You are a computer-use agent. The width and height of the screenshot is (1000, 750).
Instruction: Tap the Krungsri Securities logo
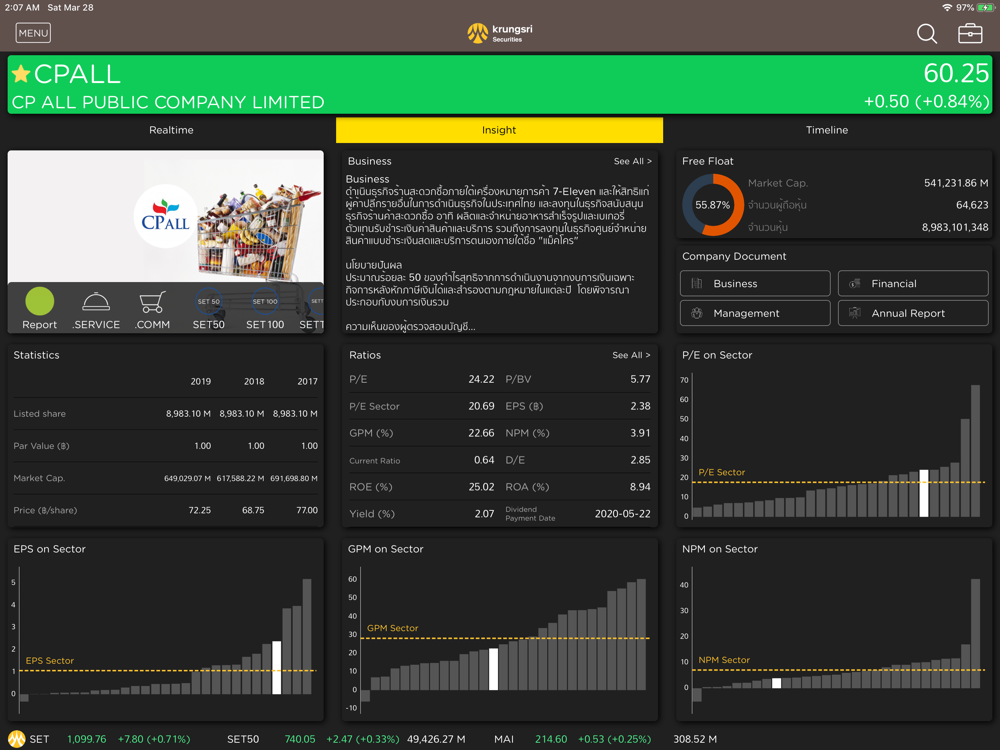tap(499, 33)
